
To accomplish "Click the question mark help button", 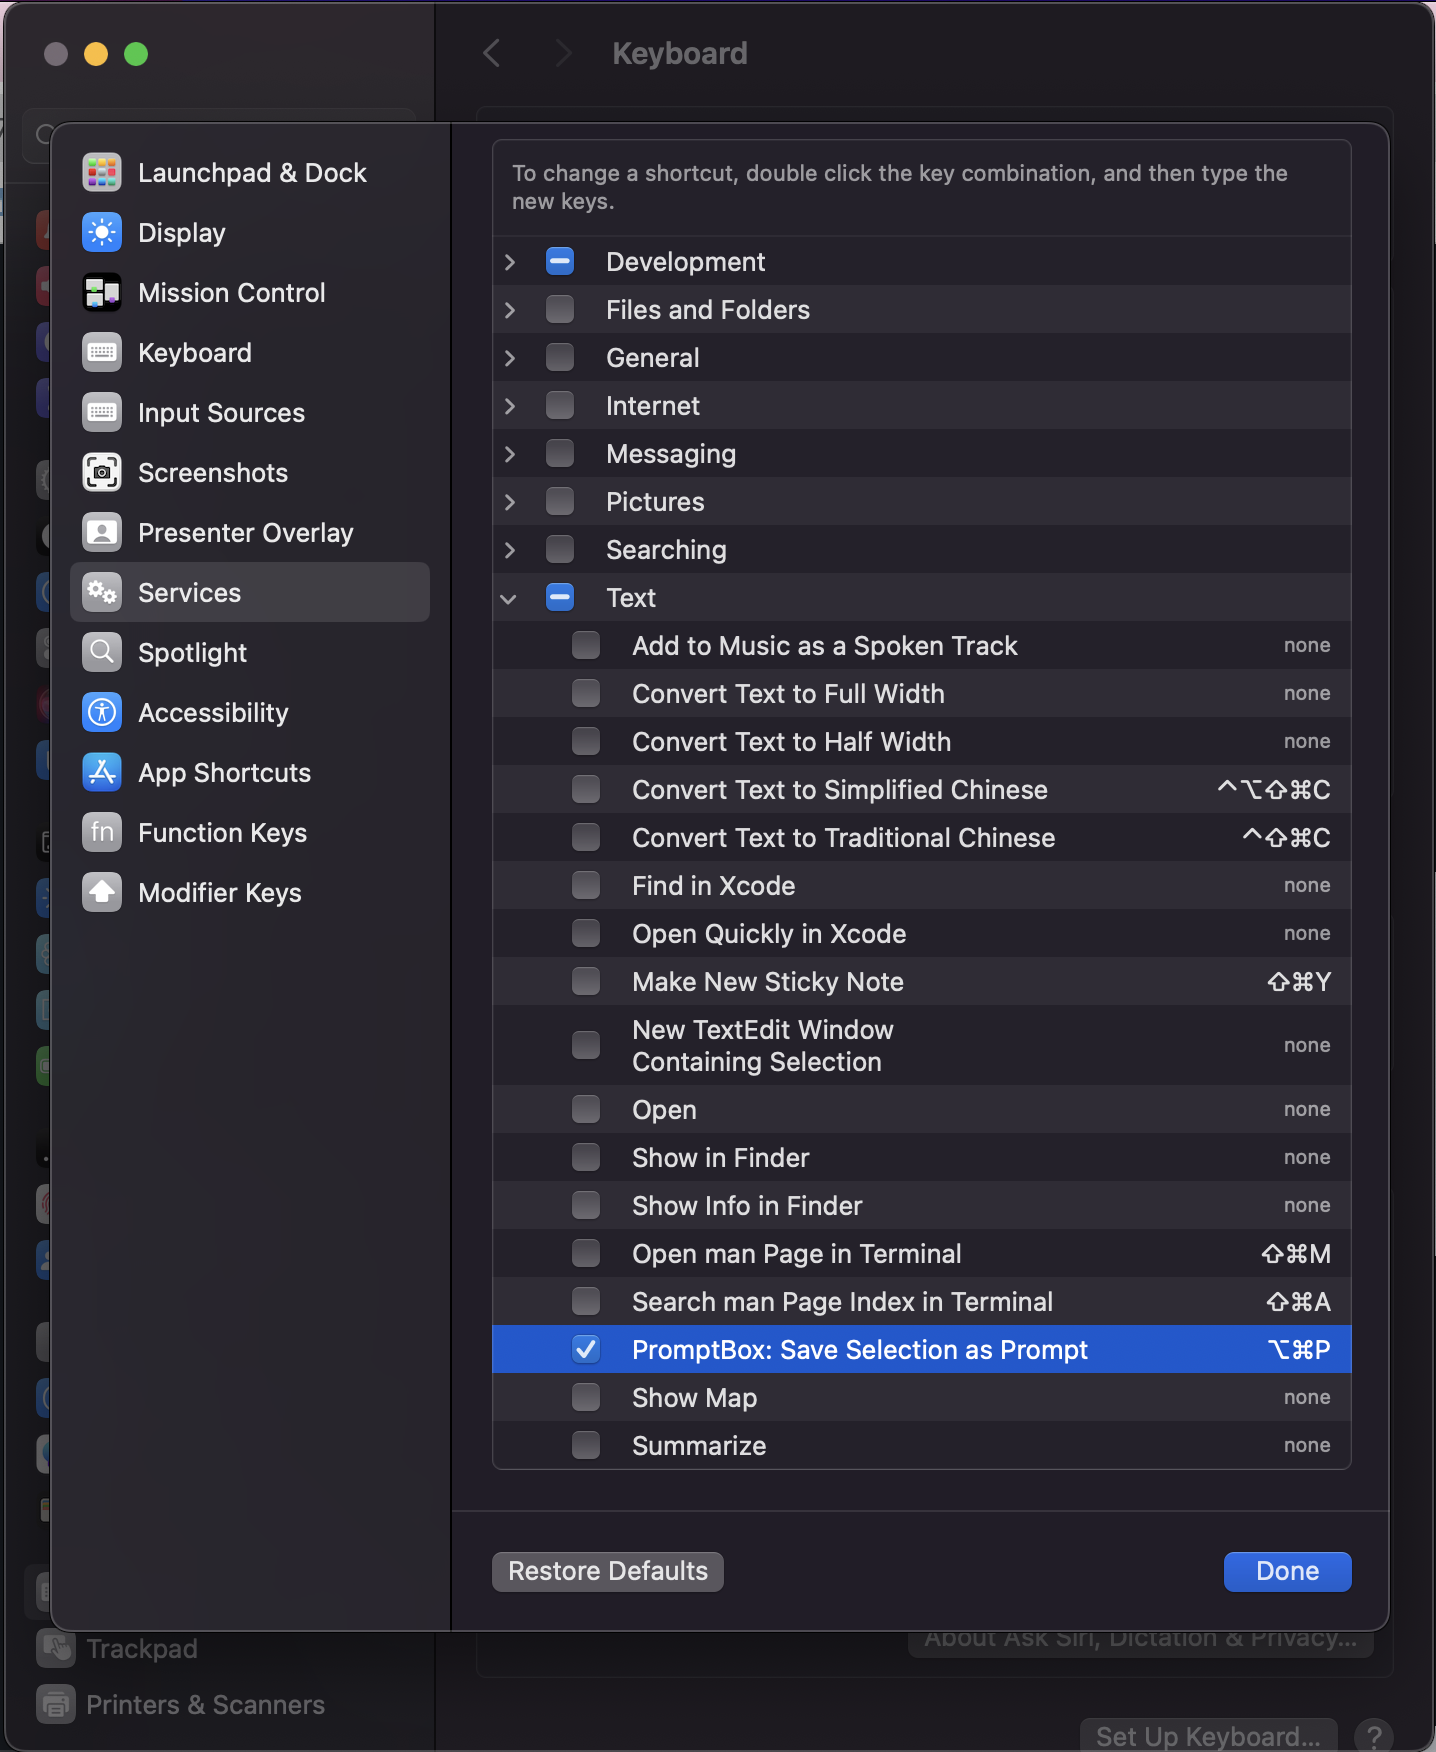I will [1374, 1736].
